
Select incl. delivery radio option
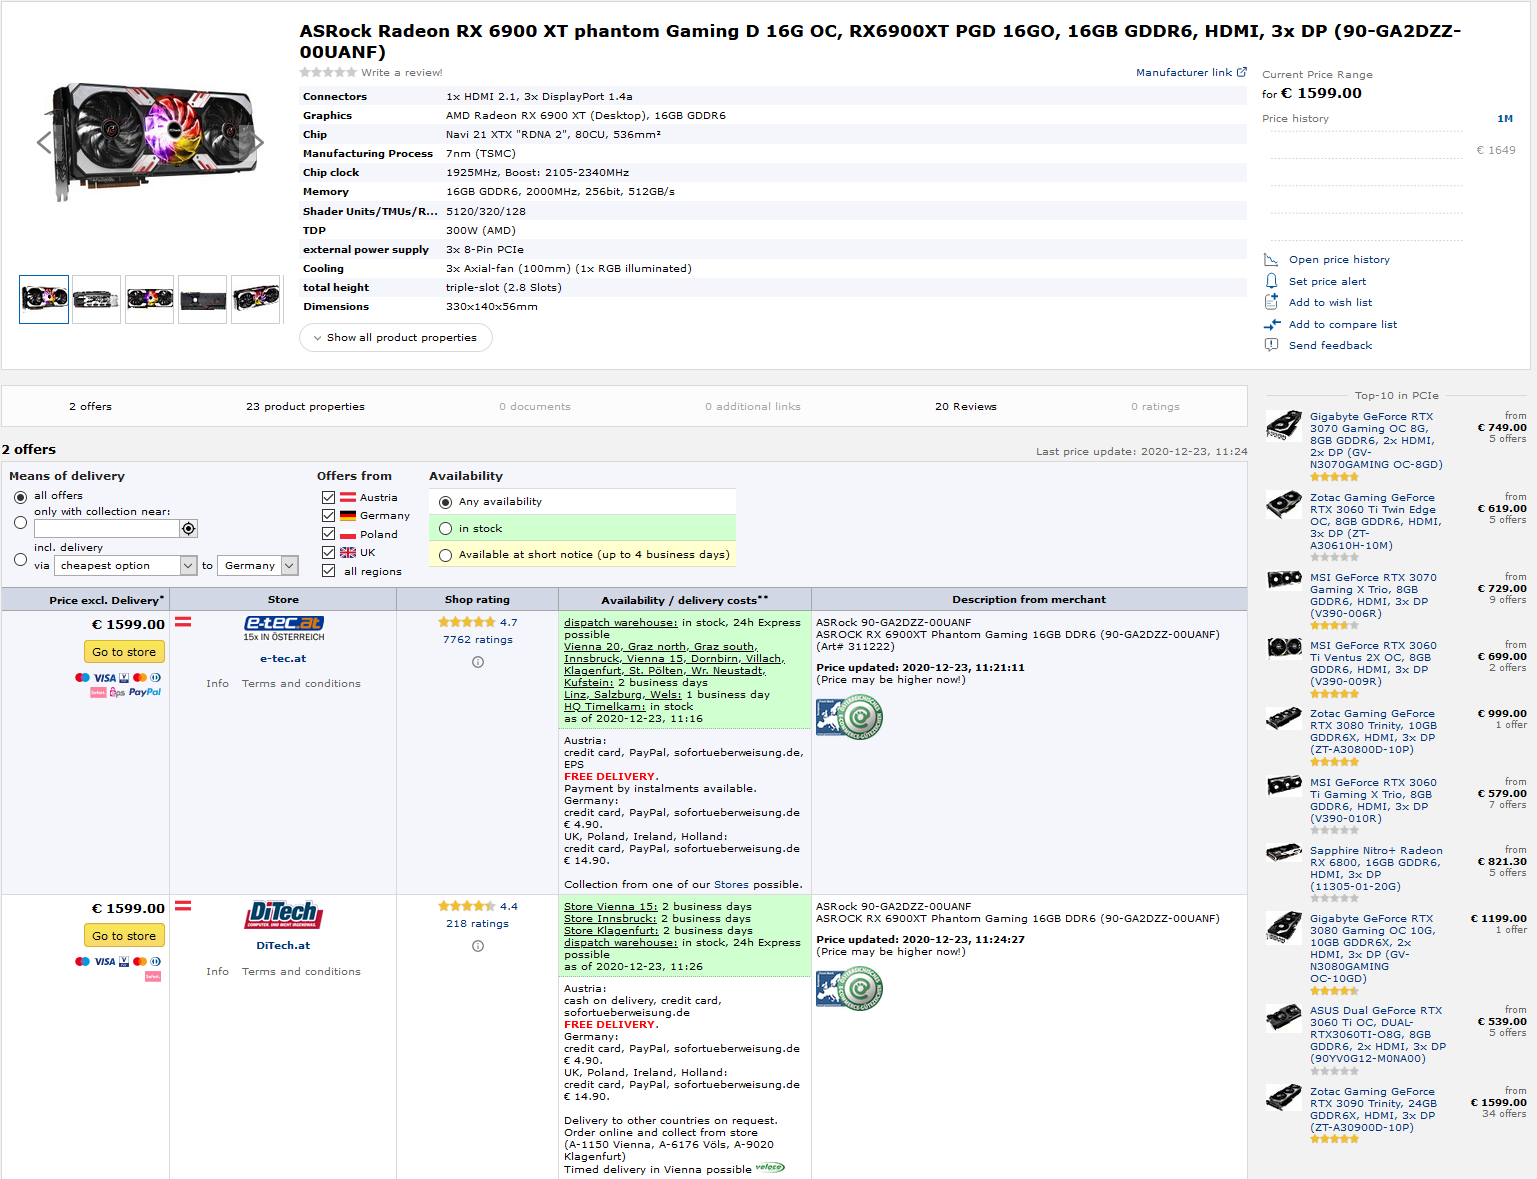click(x=20, y=559)
